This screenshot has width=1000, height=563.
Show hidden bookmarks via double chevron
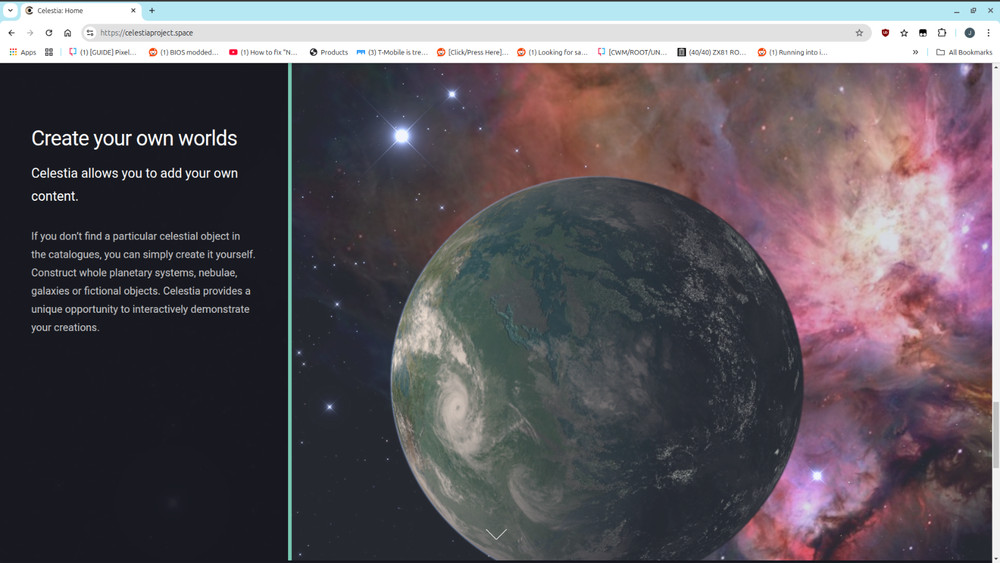915,52
